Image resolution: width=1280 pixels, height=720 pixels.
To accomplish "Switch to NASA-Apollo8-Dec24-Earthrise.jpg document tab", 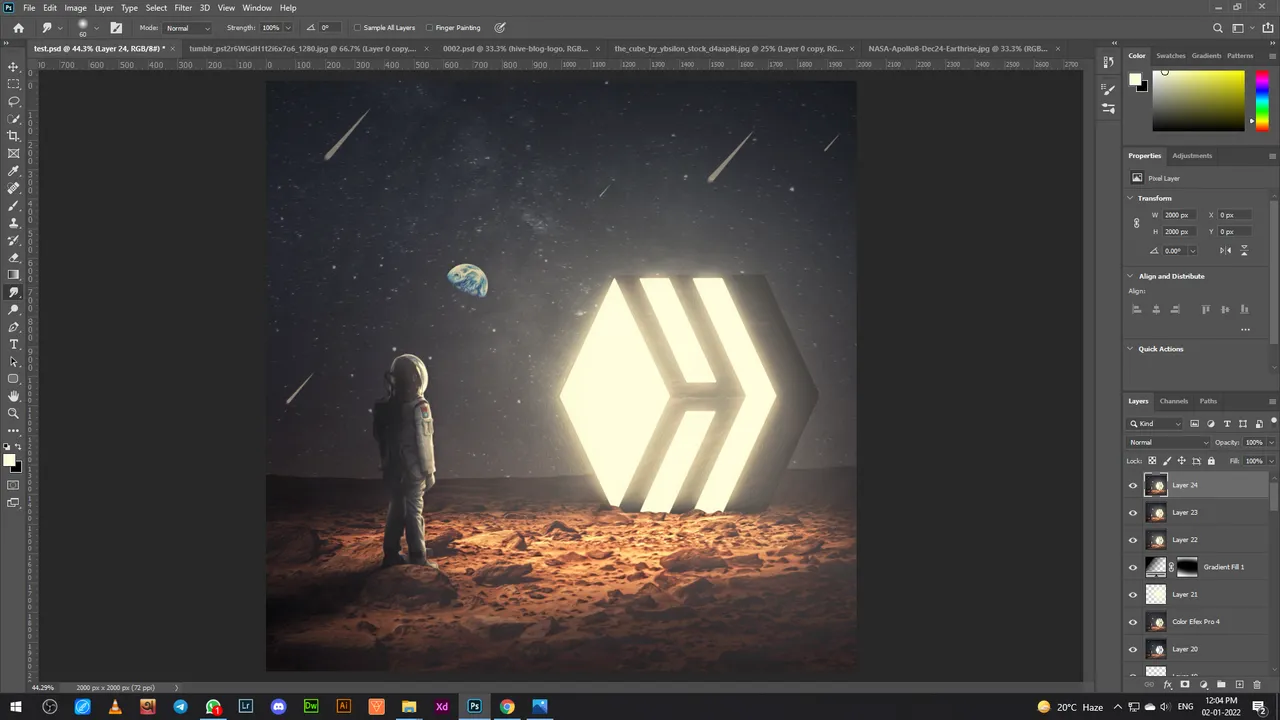I will coord(957,48).
